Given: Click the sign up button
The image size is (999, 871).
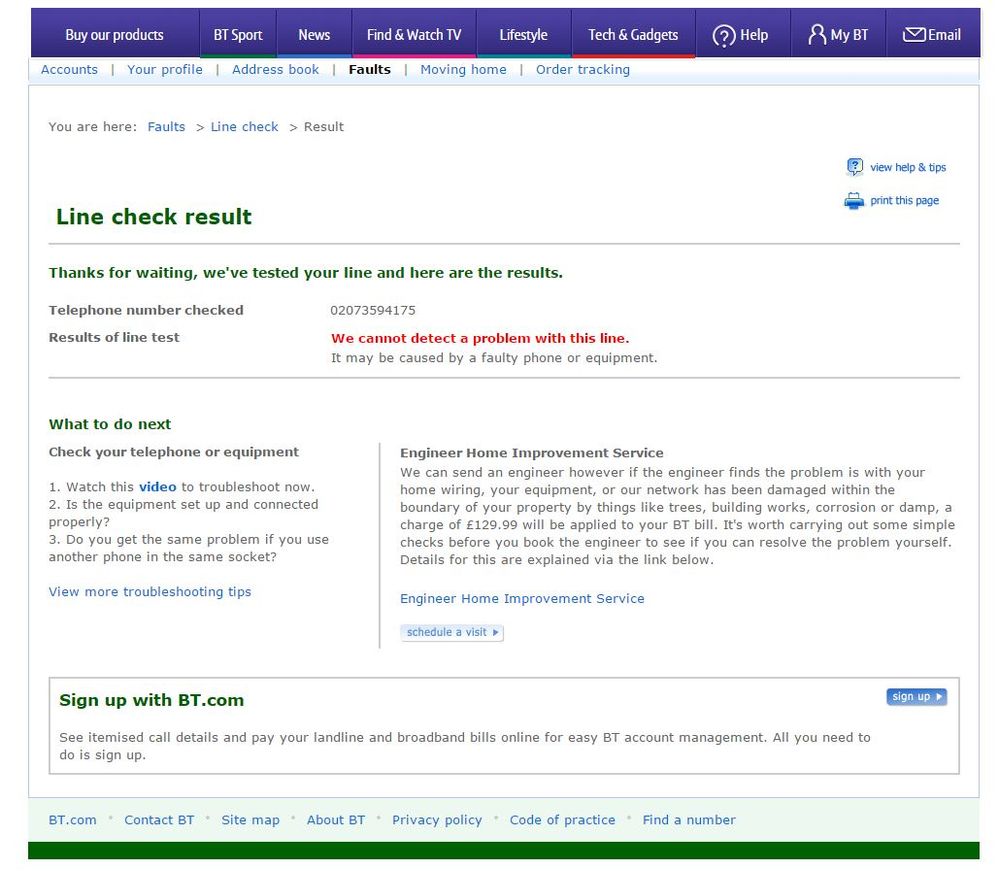Looking at the screenshot, I should coord(916,697).
